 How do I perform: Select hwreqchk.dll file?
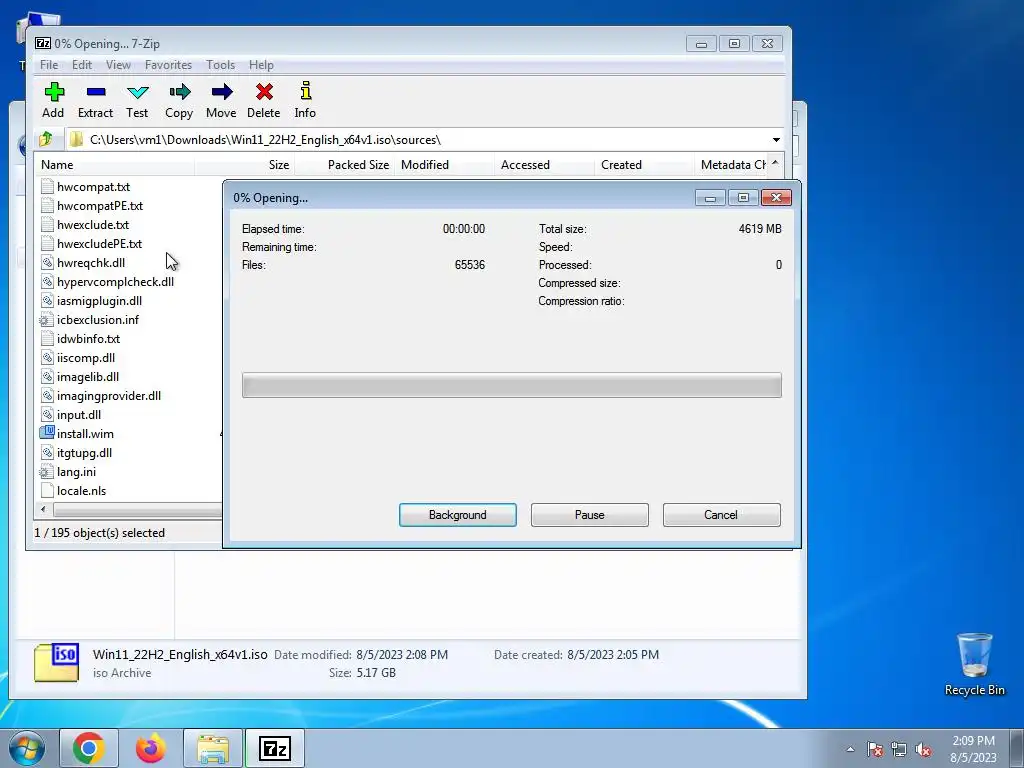(x=91, y=263)
